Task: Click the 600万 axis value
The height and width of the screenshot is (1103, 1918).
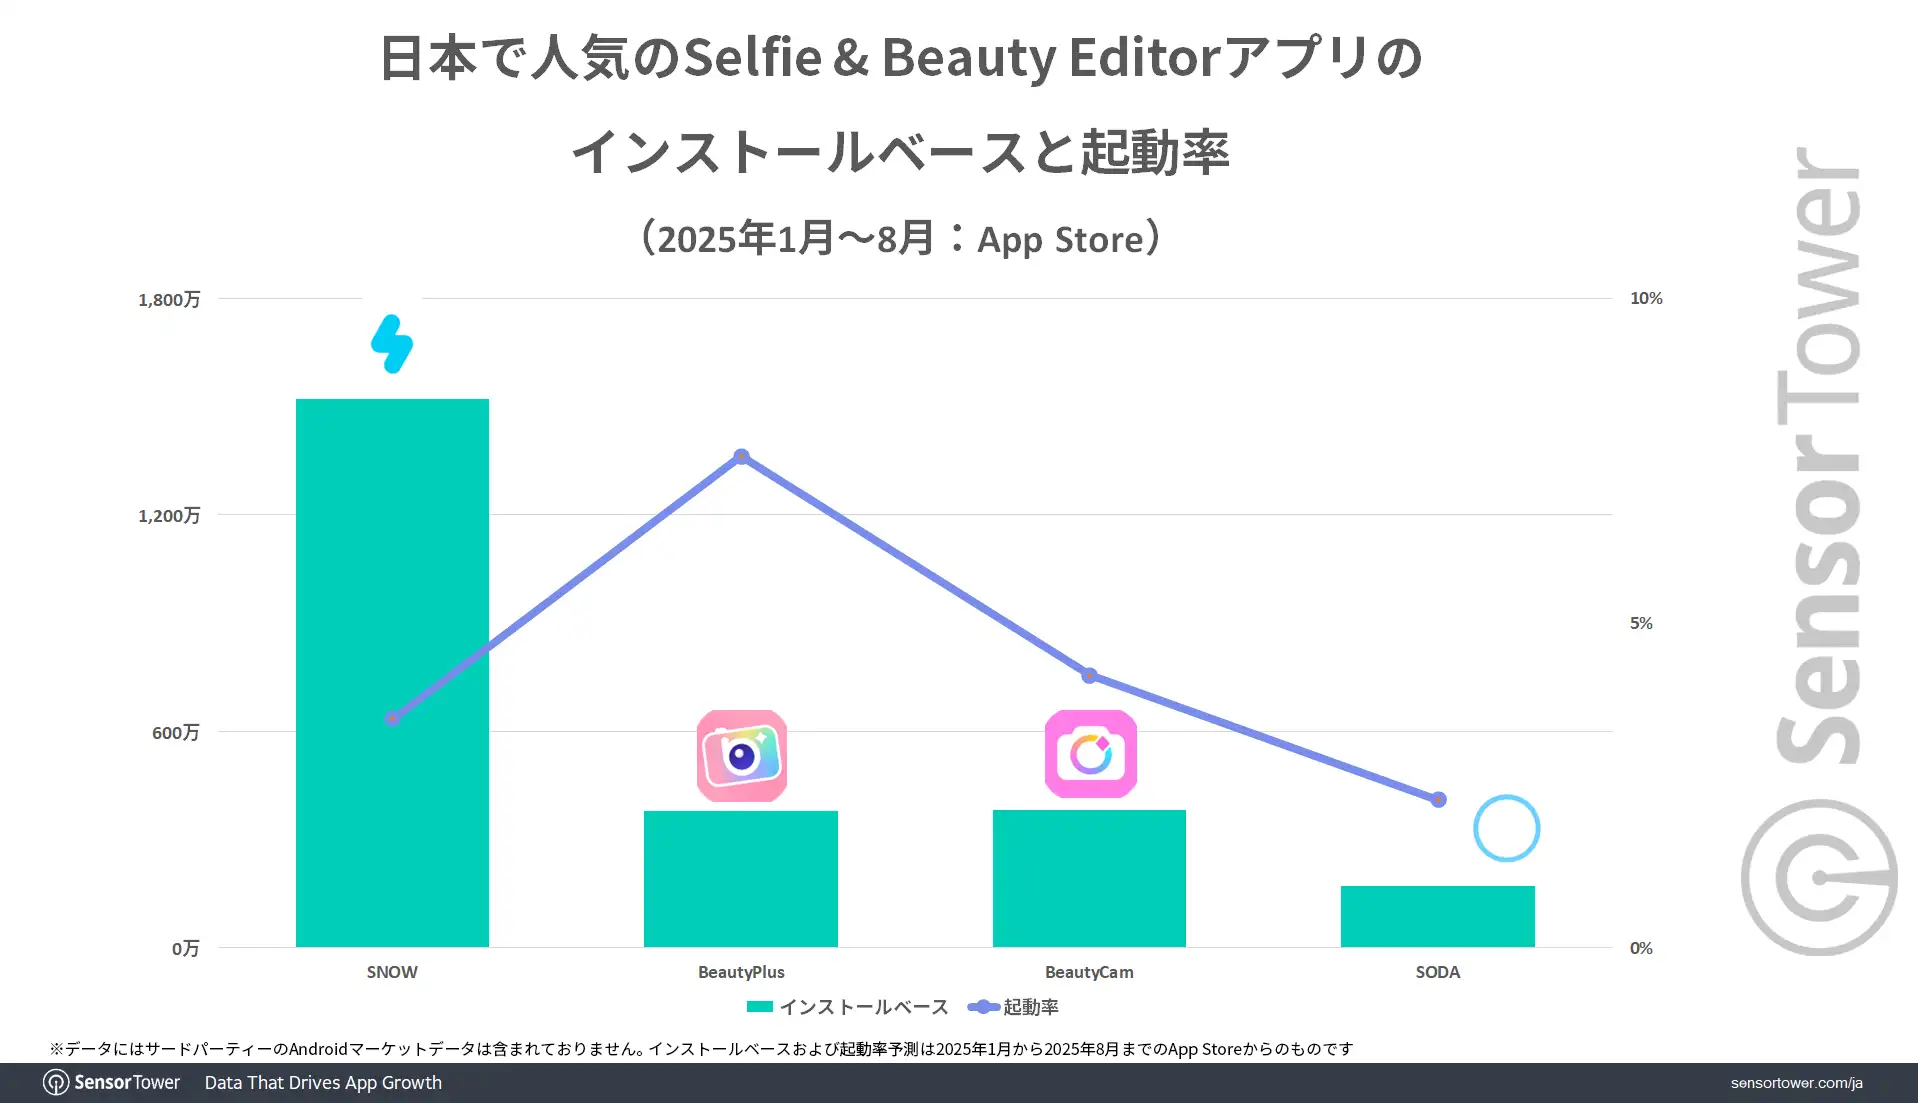Action: tap(176, 733)
